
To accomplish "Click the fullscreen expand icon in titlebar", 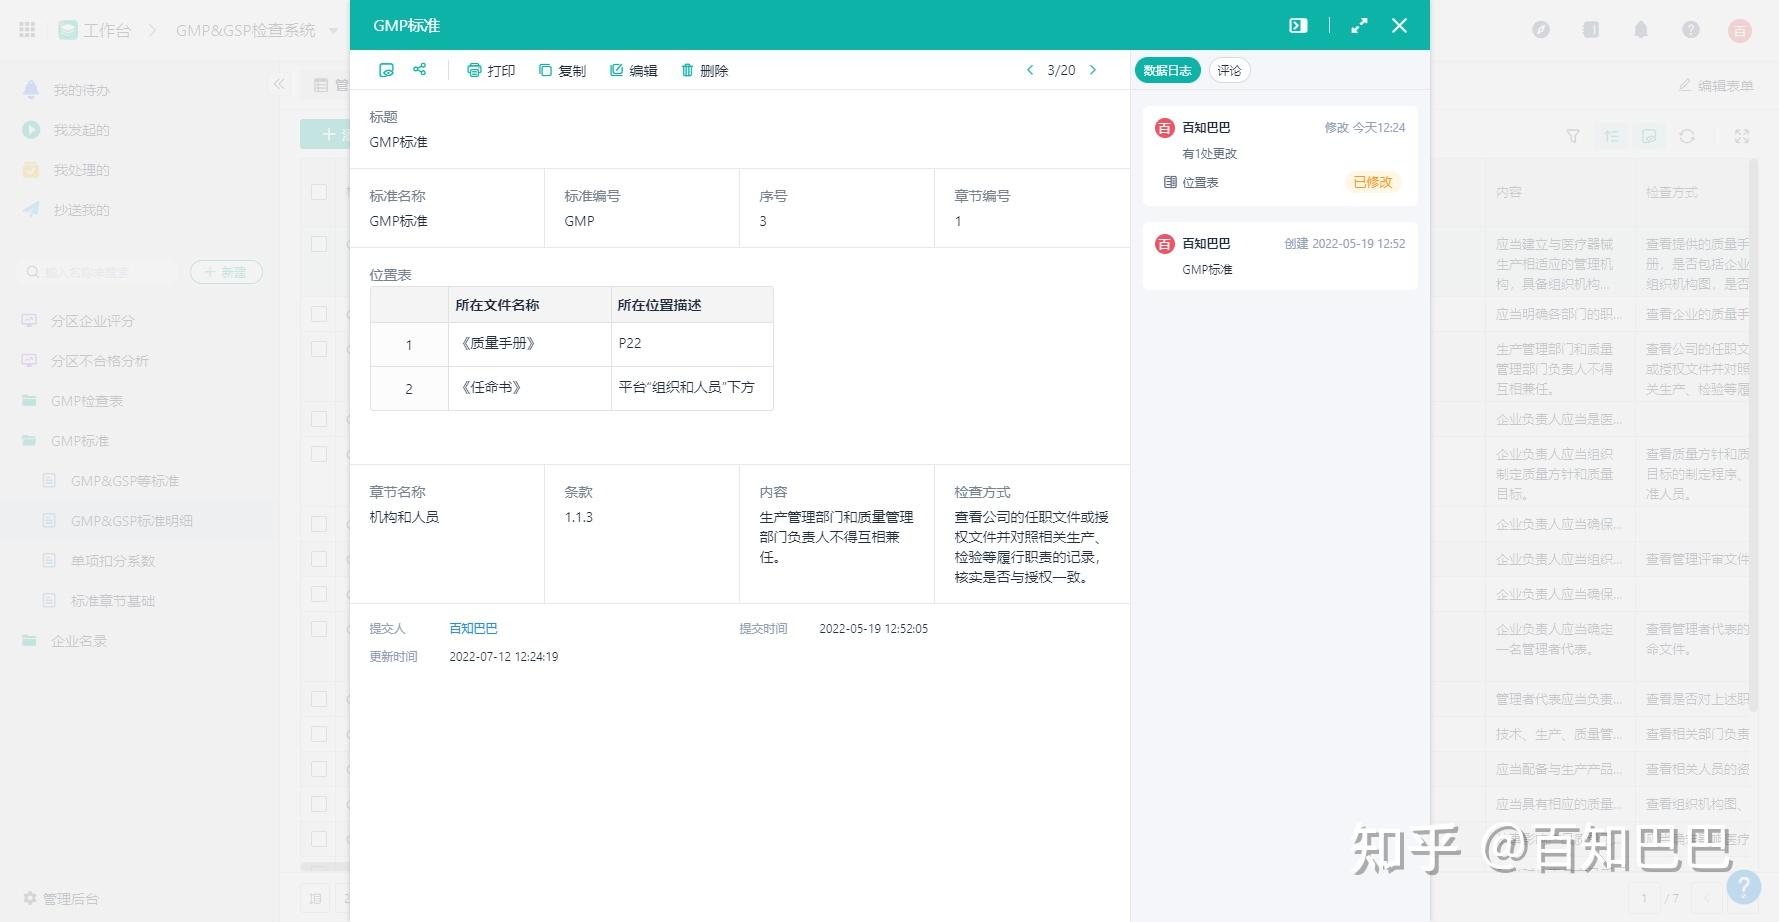I will [x=1359, y=25].
